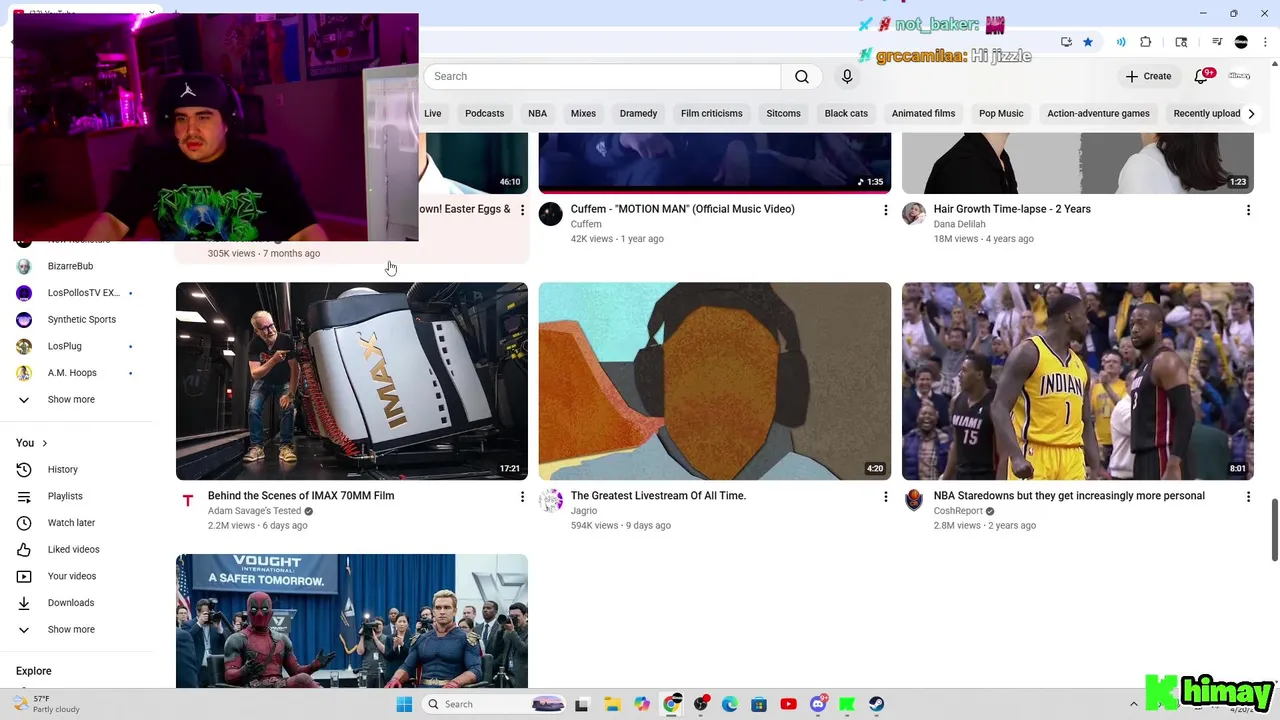The height and width of the screenshot is (720, 1280).
Task: Click the blue sound-wave extension icon
Action: pos(1121,42)
